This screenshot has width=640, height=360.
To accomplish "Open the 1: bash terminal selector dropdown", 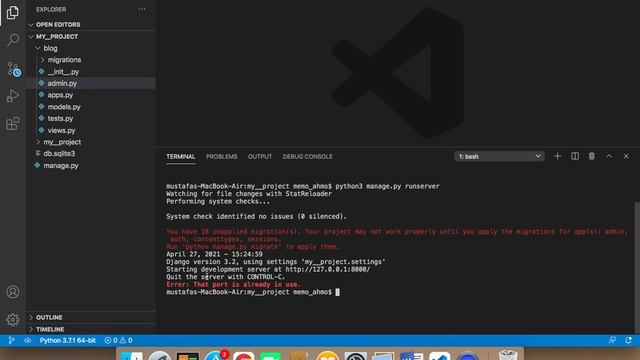I will pos(499,156).
